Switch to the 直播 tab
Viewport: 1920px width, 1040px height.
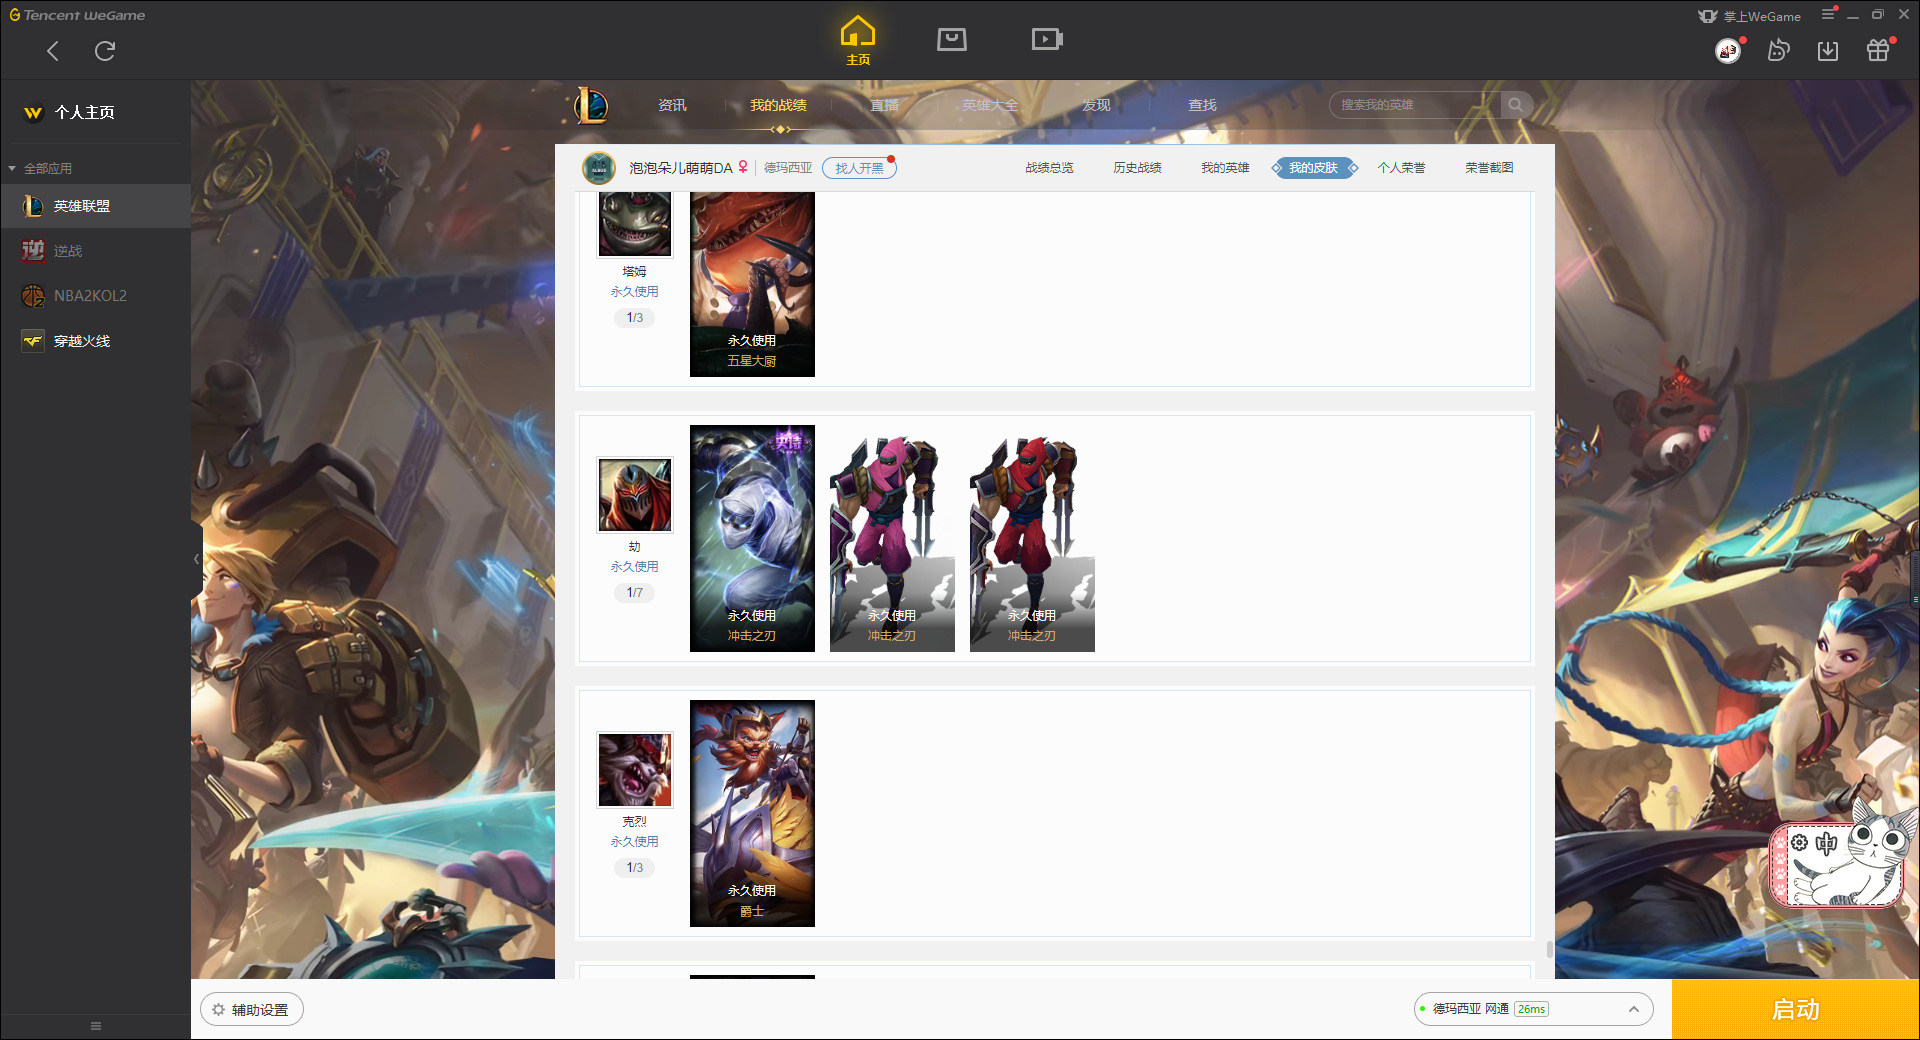click(x=884, y=105)
